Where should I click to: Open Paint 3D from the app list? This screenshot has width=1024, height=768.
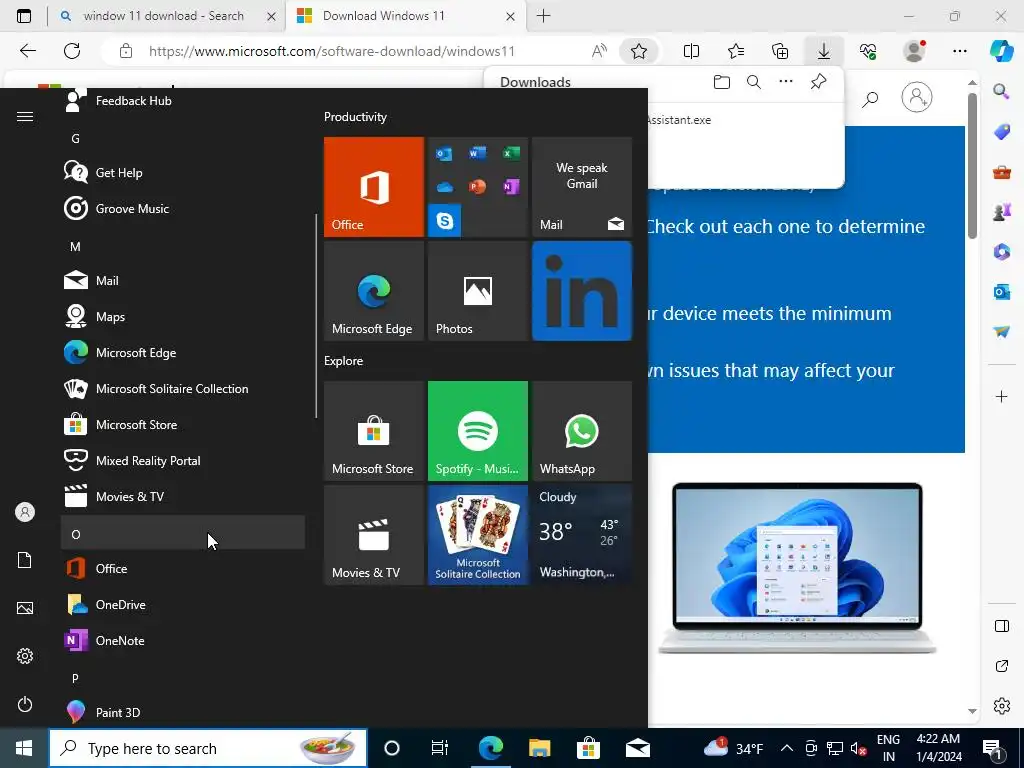183,712
